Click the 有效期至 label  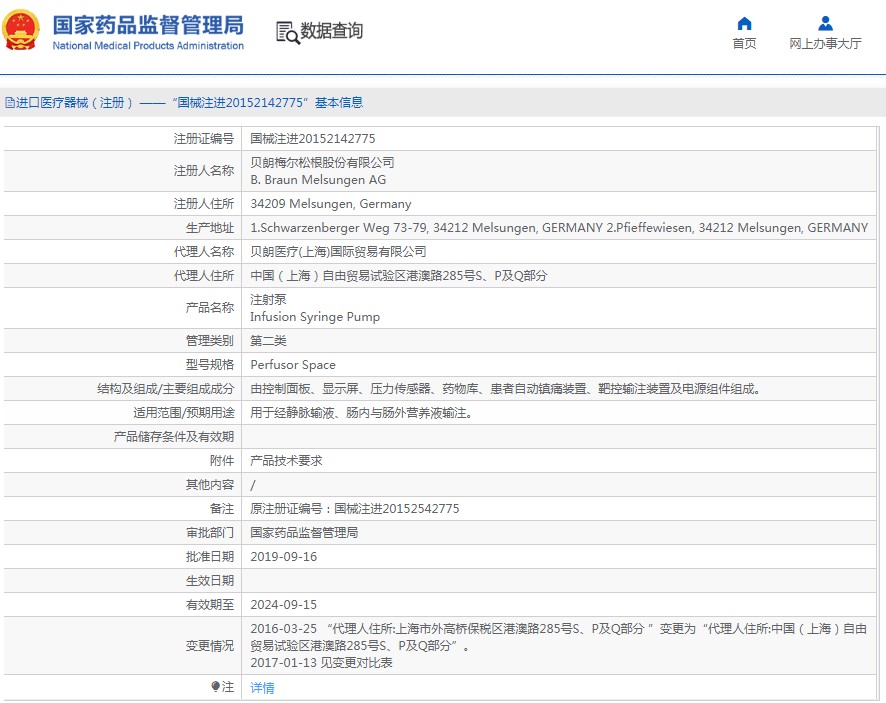(x=210, y=605)
